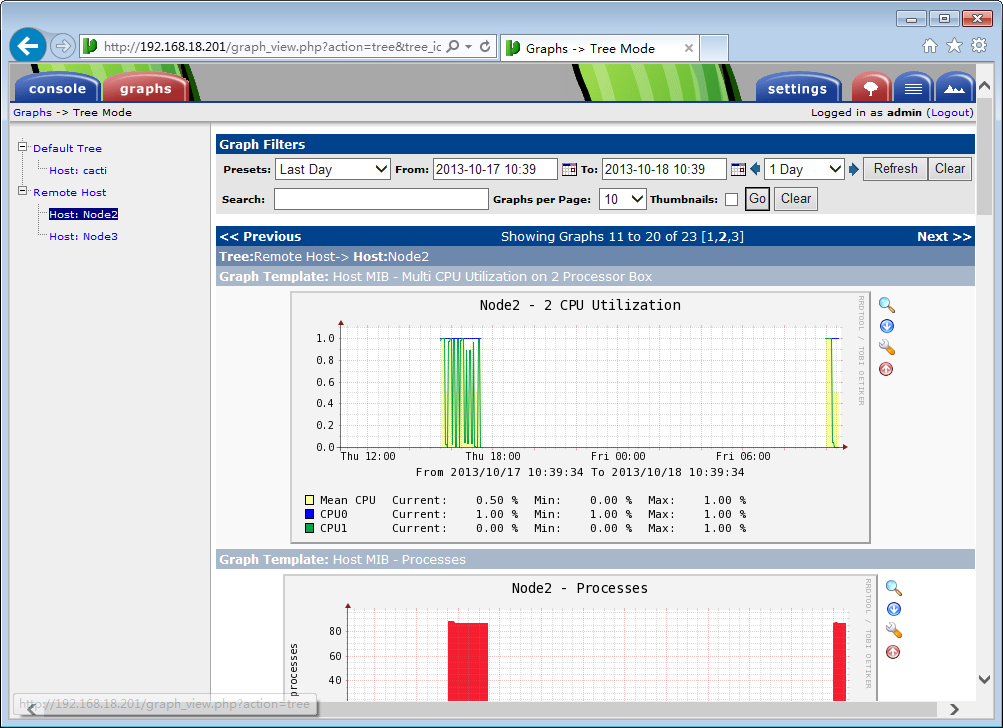The width and height of the screenshot is (1003, 728).
Task: Open the To date calendar picker
Action: click(738, 170)
